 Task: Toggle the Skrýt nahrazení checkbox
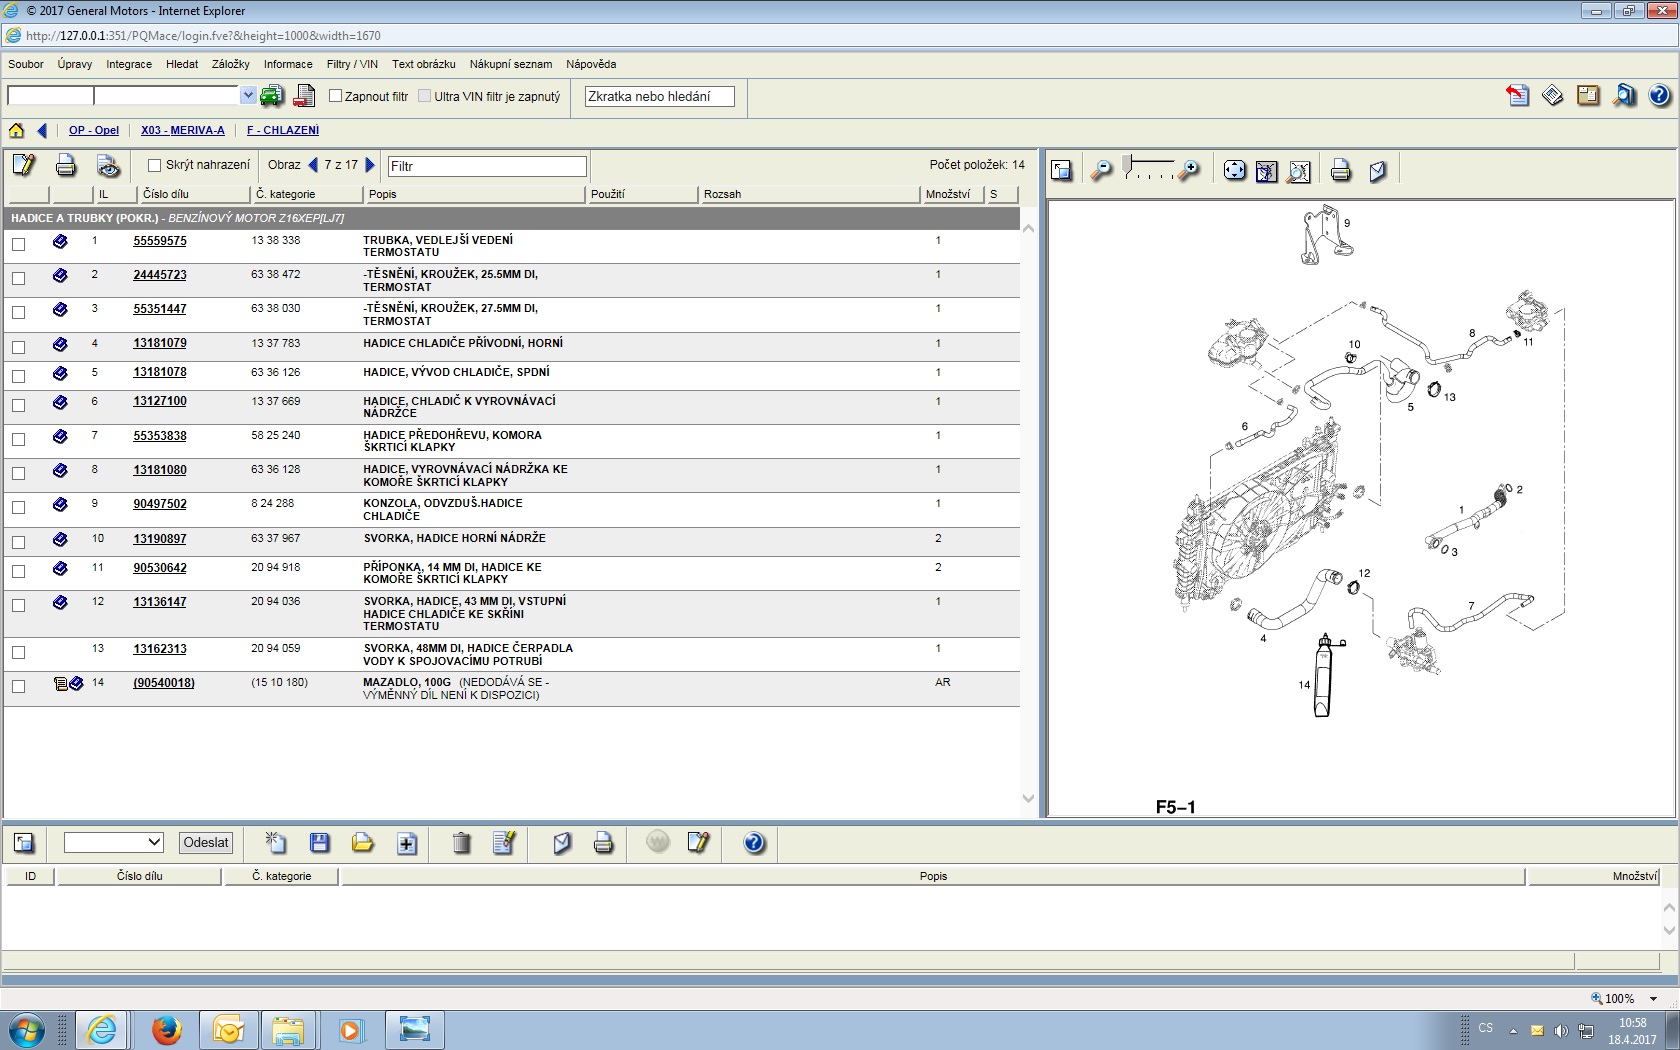pos(154,165)
